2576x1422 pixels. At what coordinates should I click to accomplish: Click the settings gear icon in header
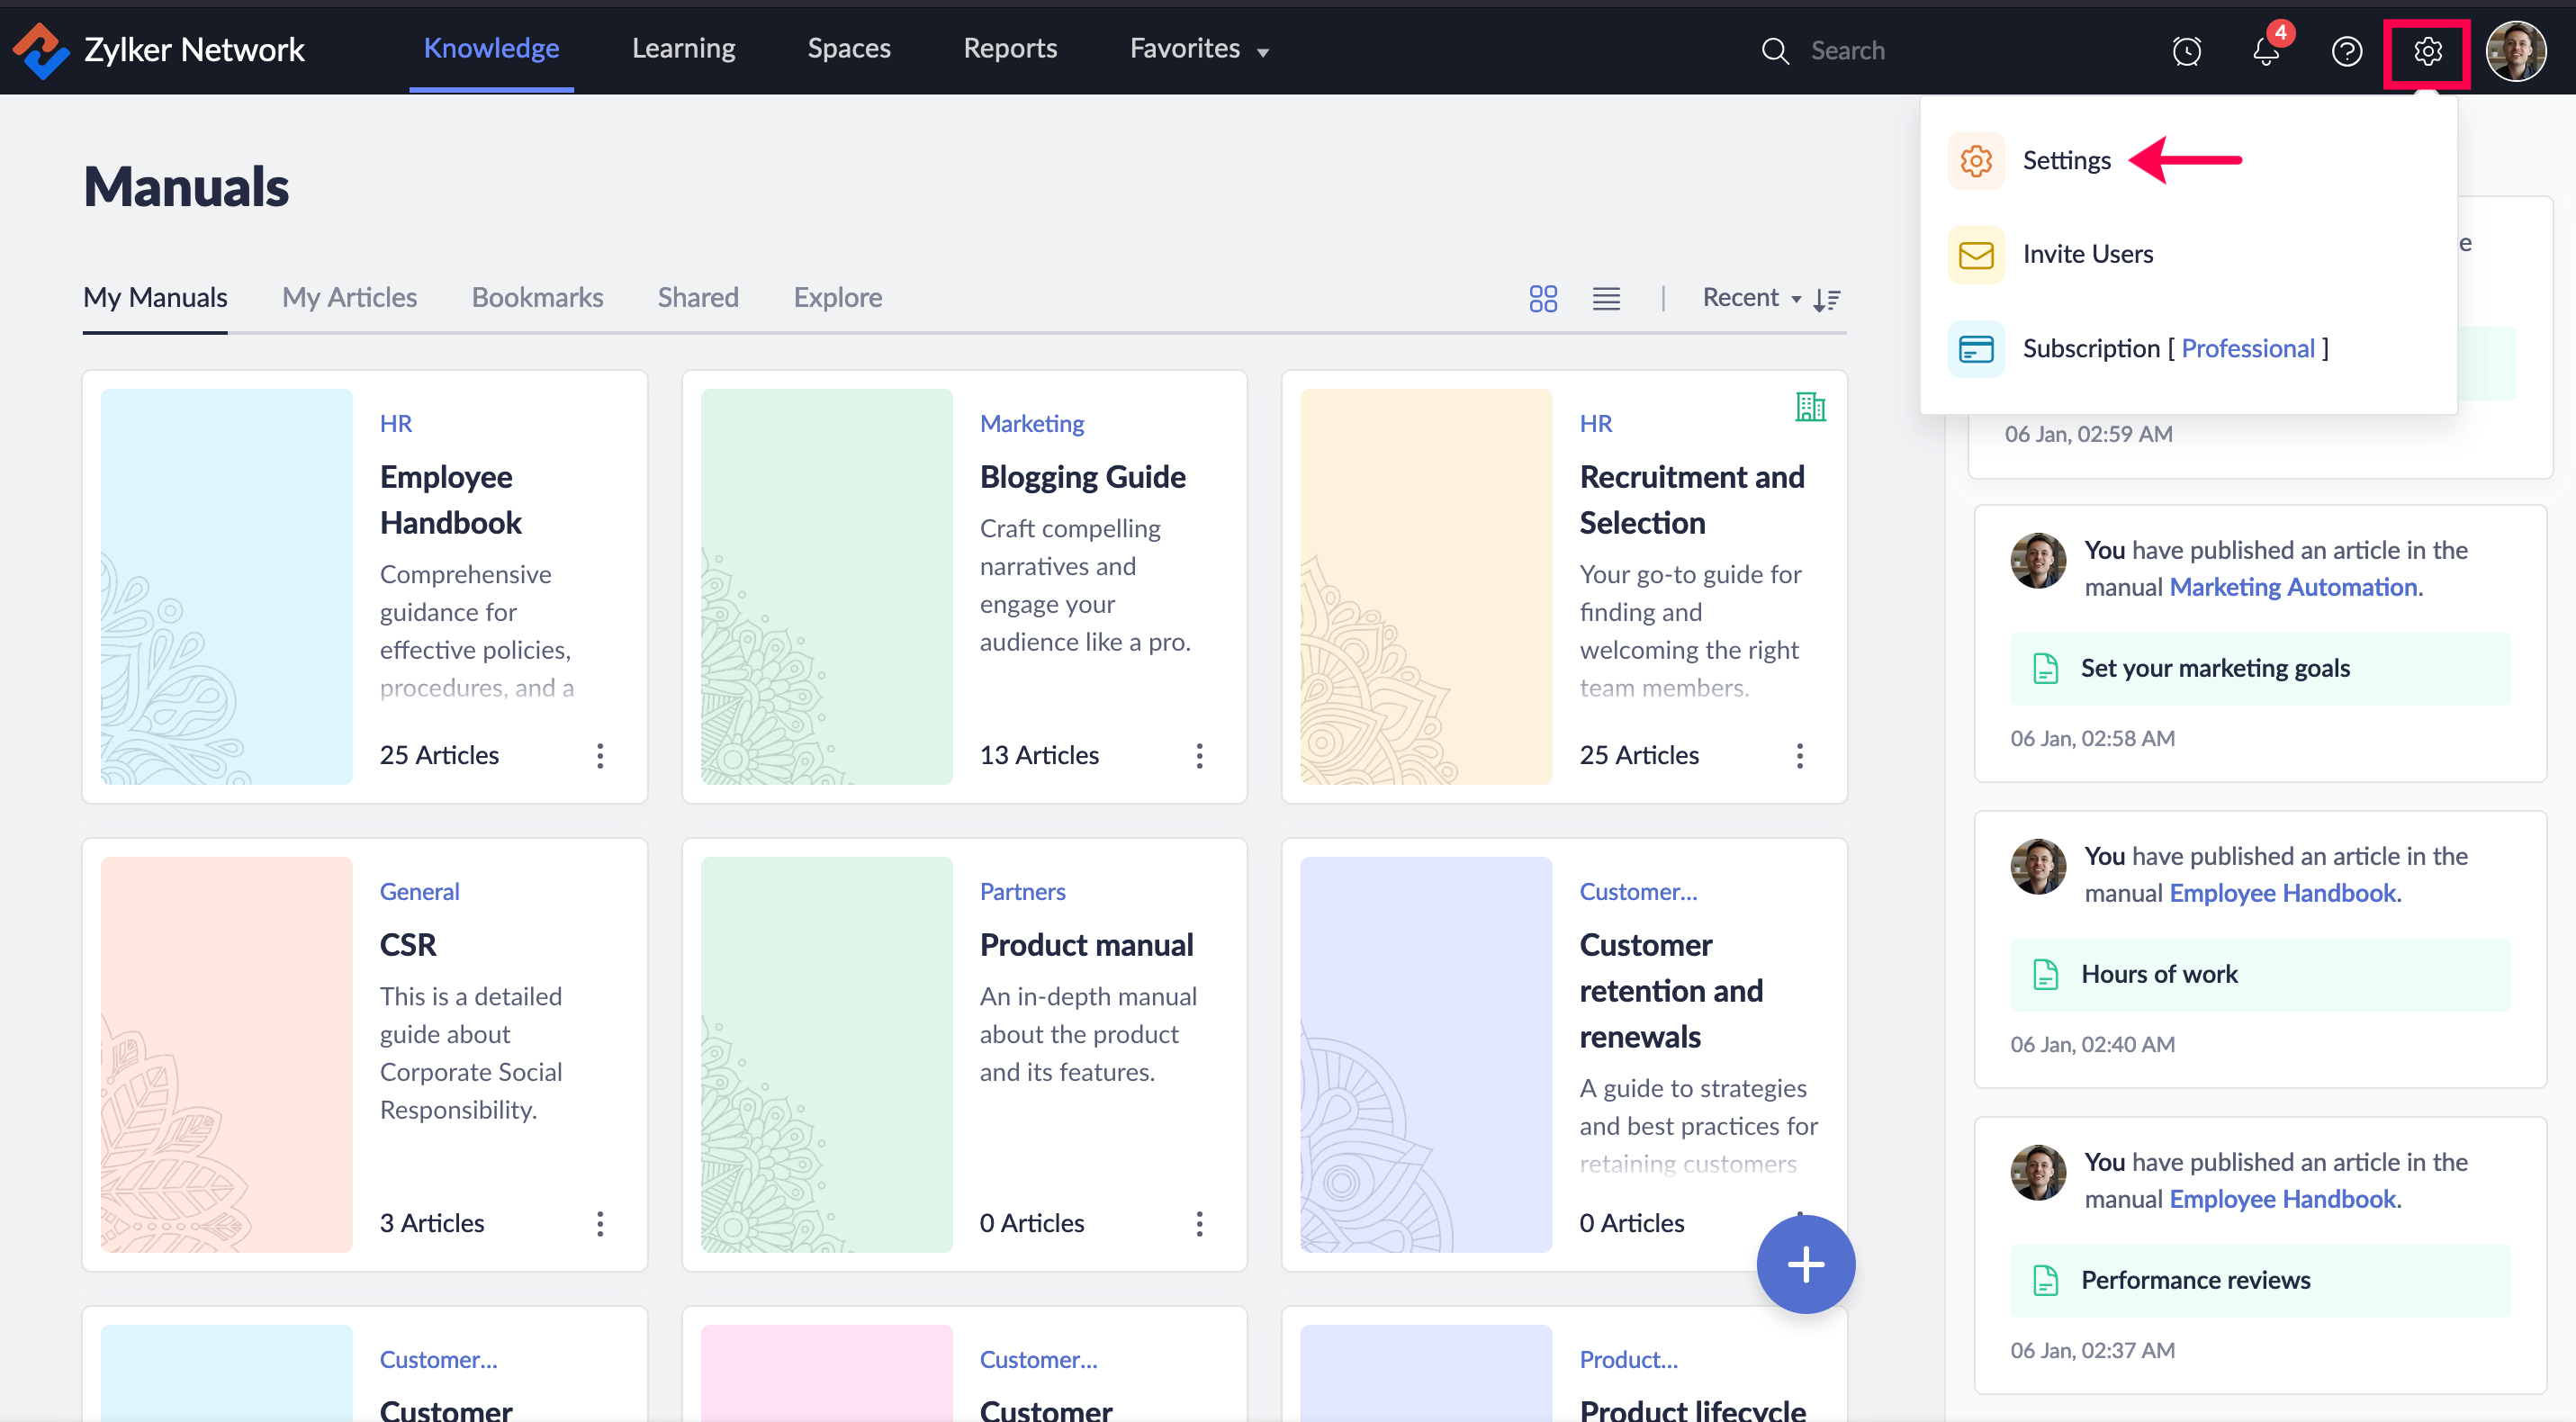tap(2427, 50)
